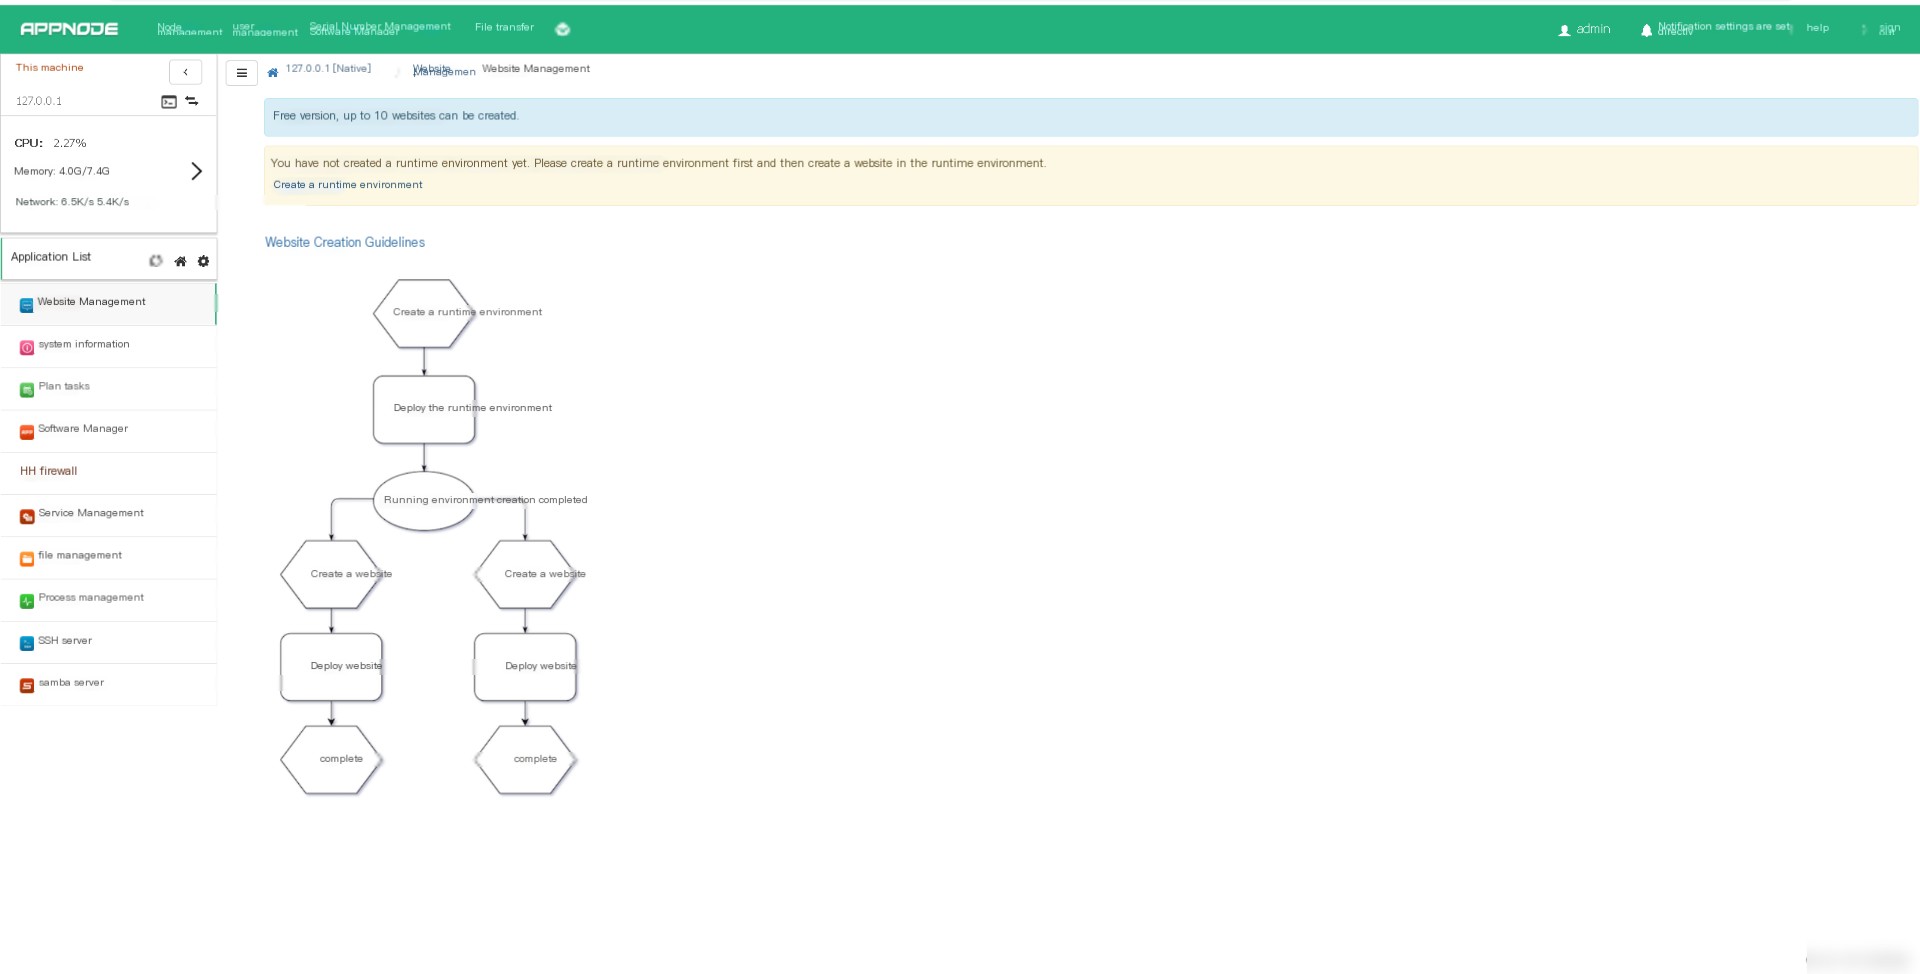Open Plan tasks app
Screen dimensions: 1920x974
108,388
